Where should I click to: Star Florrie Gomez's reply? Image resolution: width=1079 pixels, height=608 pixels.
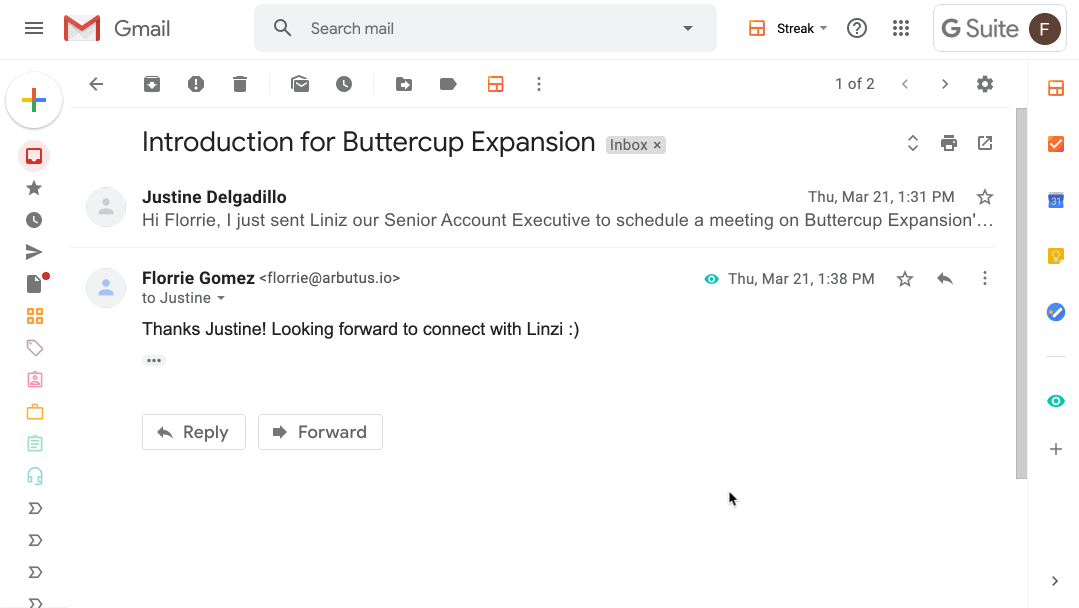[x=904, y=279]
